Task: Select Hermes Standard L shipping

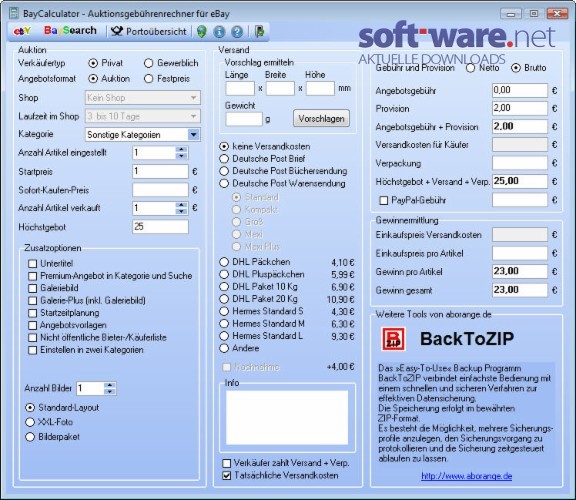Action: [x=224, y=336]
